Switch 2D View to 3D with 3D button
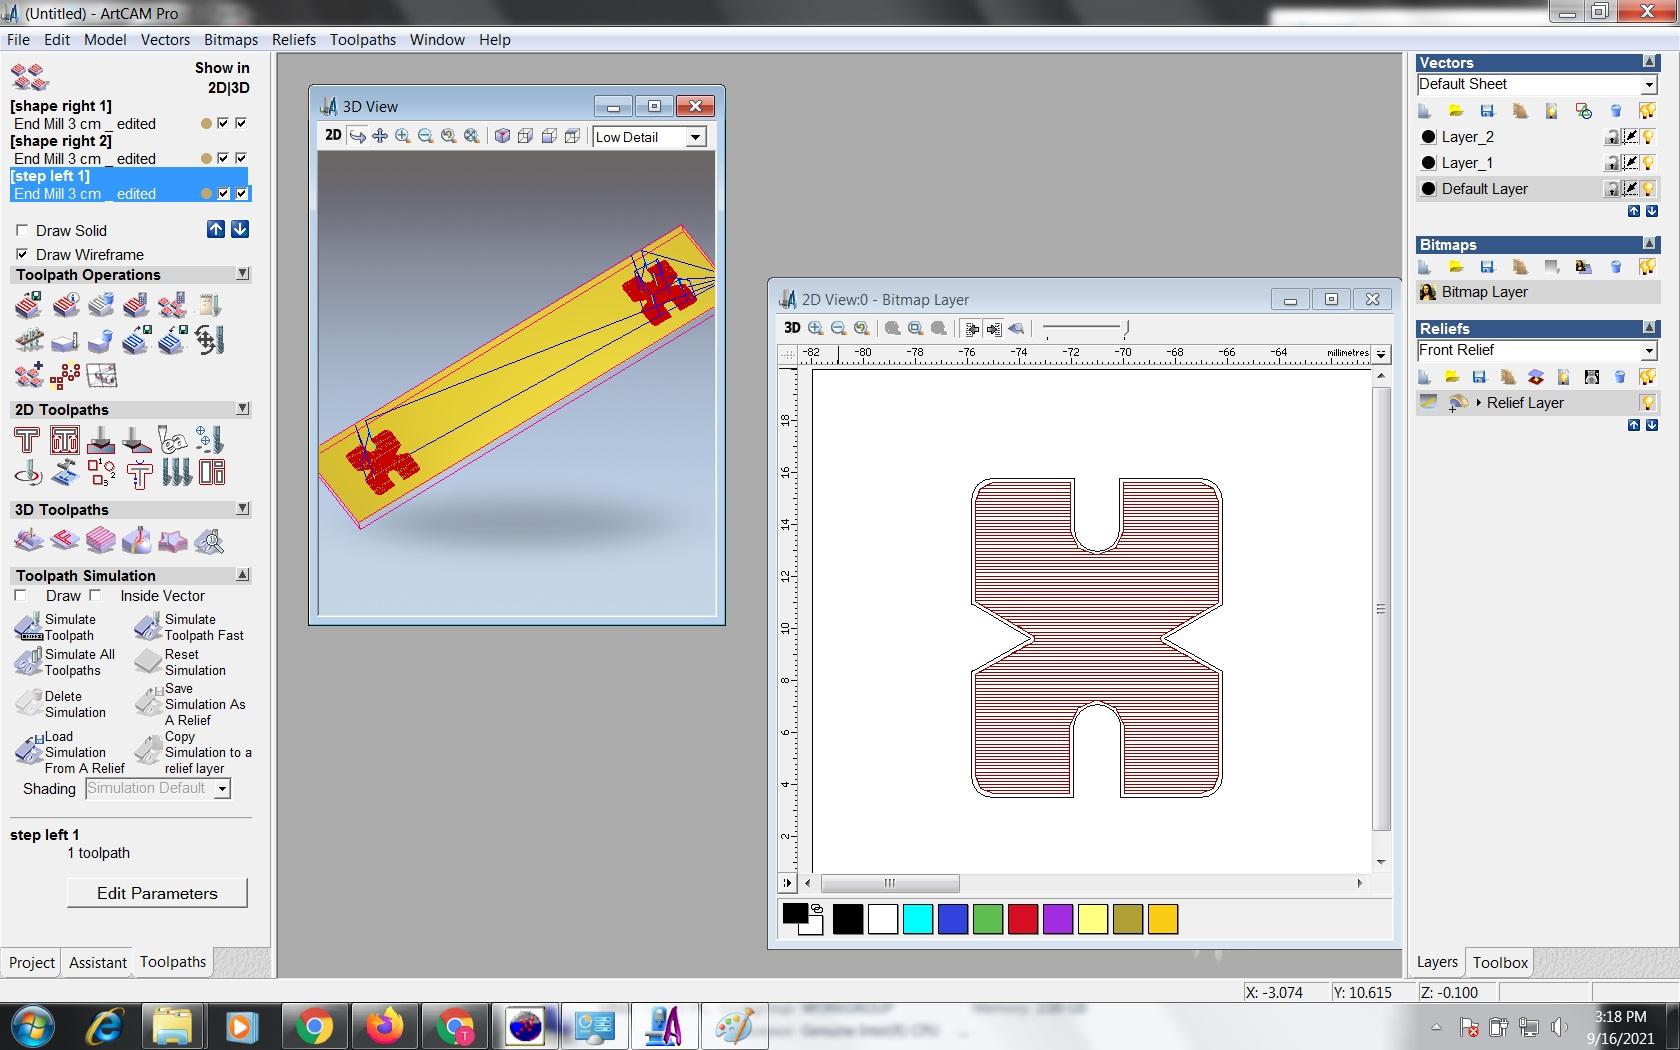The width and height of the screenshot is (1680, 1050). [x=792, y=327]
